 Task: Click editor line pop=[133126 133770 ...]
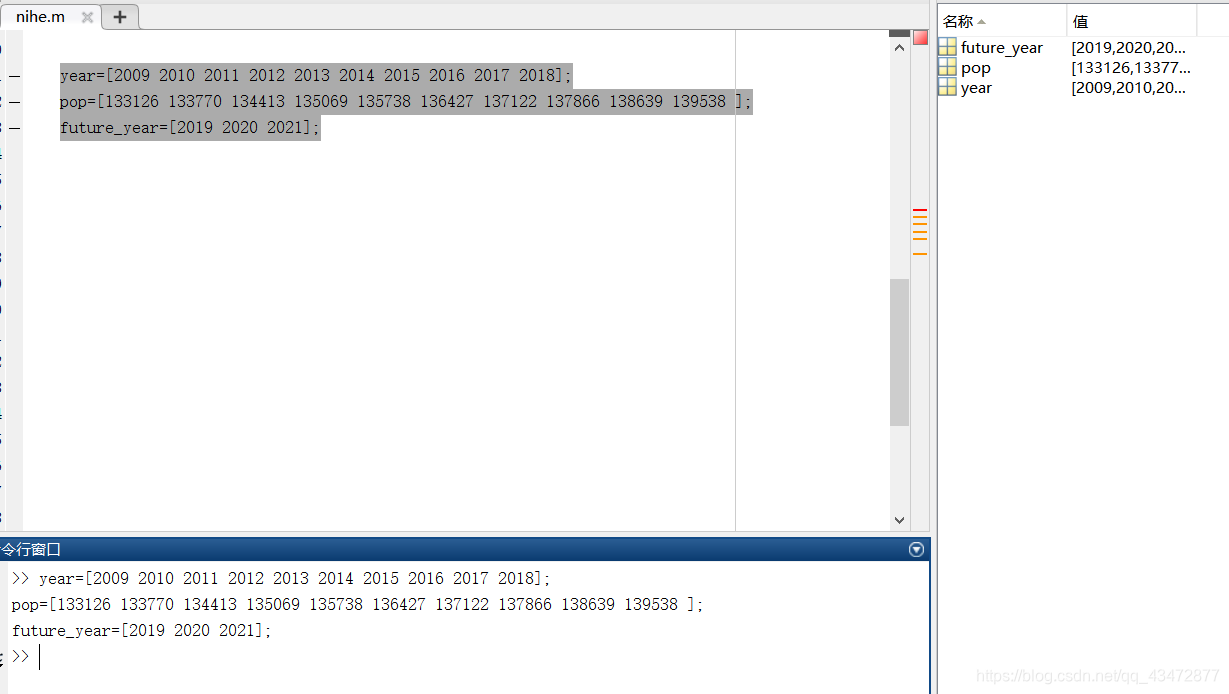405,101
